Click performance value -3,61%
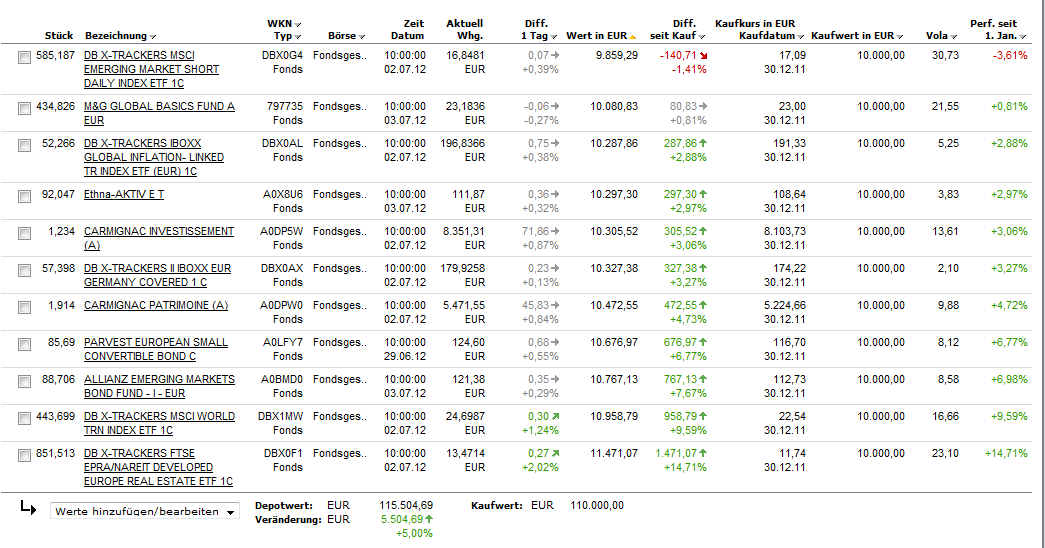Screen dimensions: 1045x548 pyautogui.click(x=1010, y=55)
